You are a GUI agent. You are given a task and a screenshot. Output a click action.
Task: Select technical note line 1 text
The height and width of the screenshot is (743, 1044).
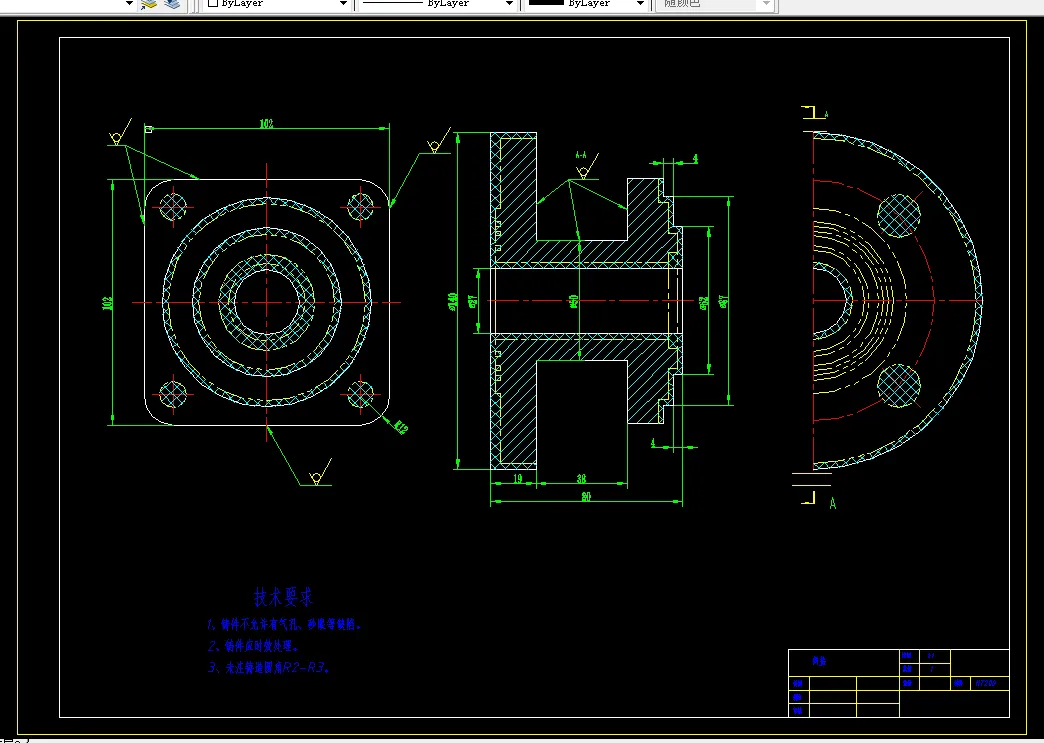pos(284,625)
